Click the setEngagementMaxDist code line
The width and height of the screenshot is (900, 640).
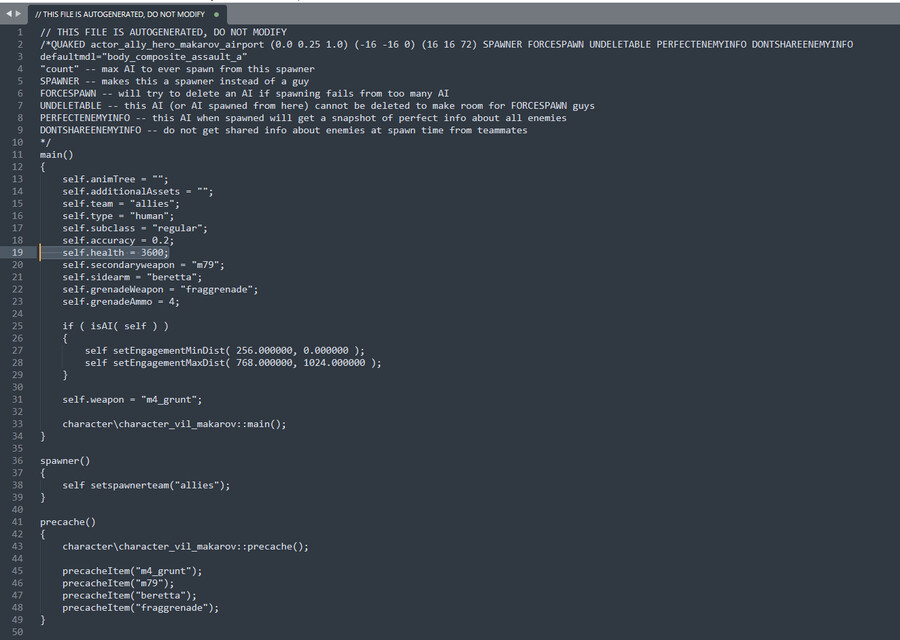tap(233, 363)
